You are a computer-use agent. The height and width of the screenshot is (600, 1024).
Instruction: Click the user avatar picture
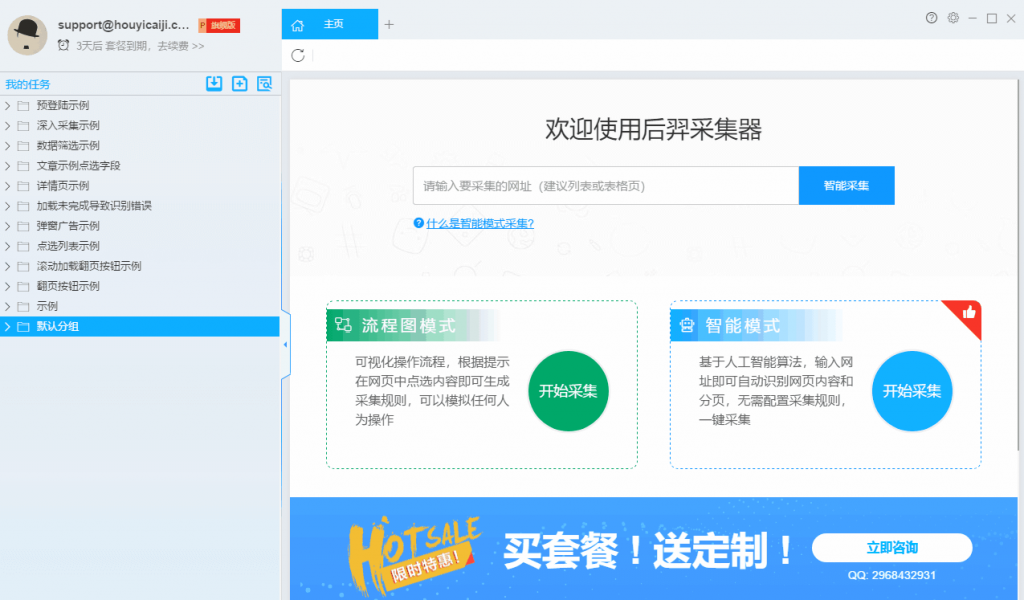[x=27, y=35]
